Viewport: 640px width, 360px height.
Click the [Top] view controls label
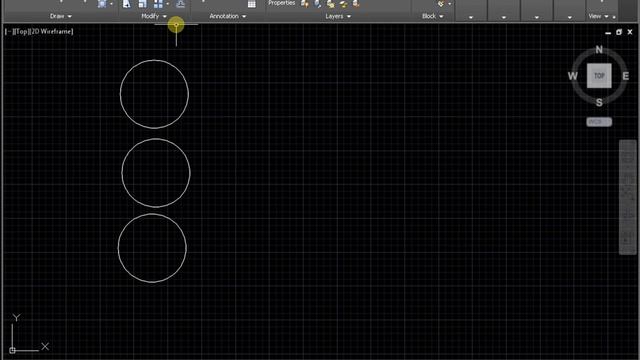point(21,31)
